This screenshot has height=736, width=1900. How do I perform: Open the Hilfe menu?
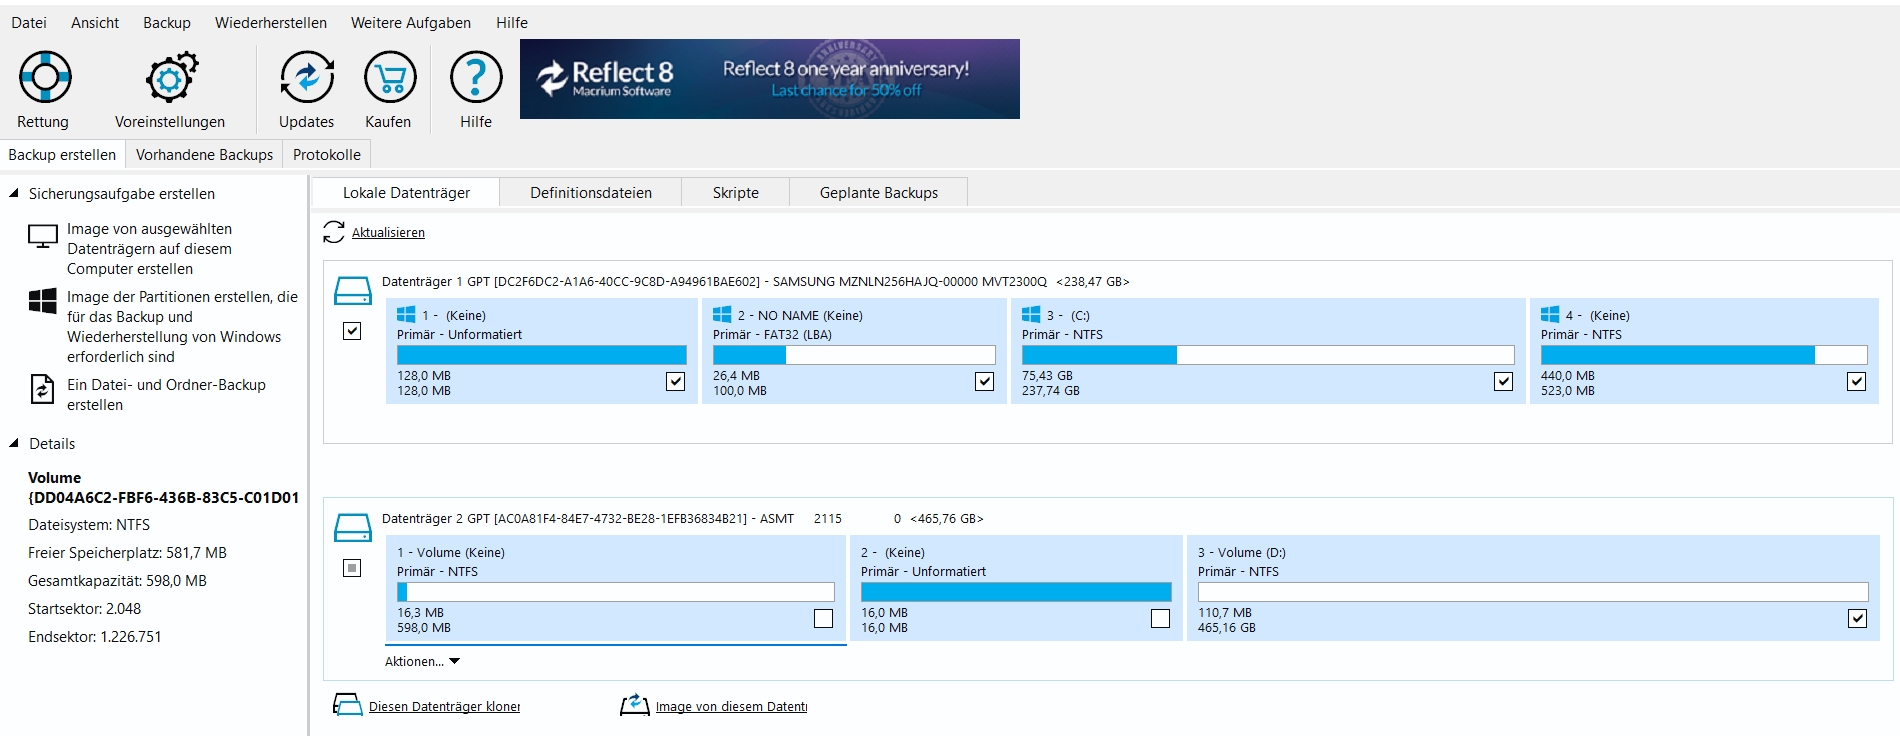pyautogui.click(x=512, y=22)
